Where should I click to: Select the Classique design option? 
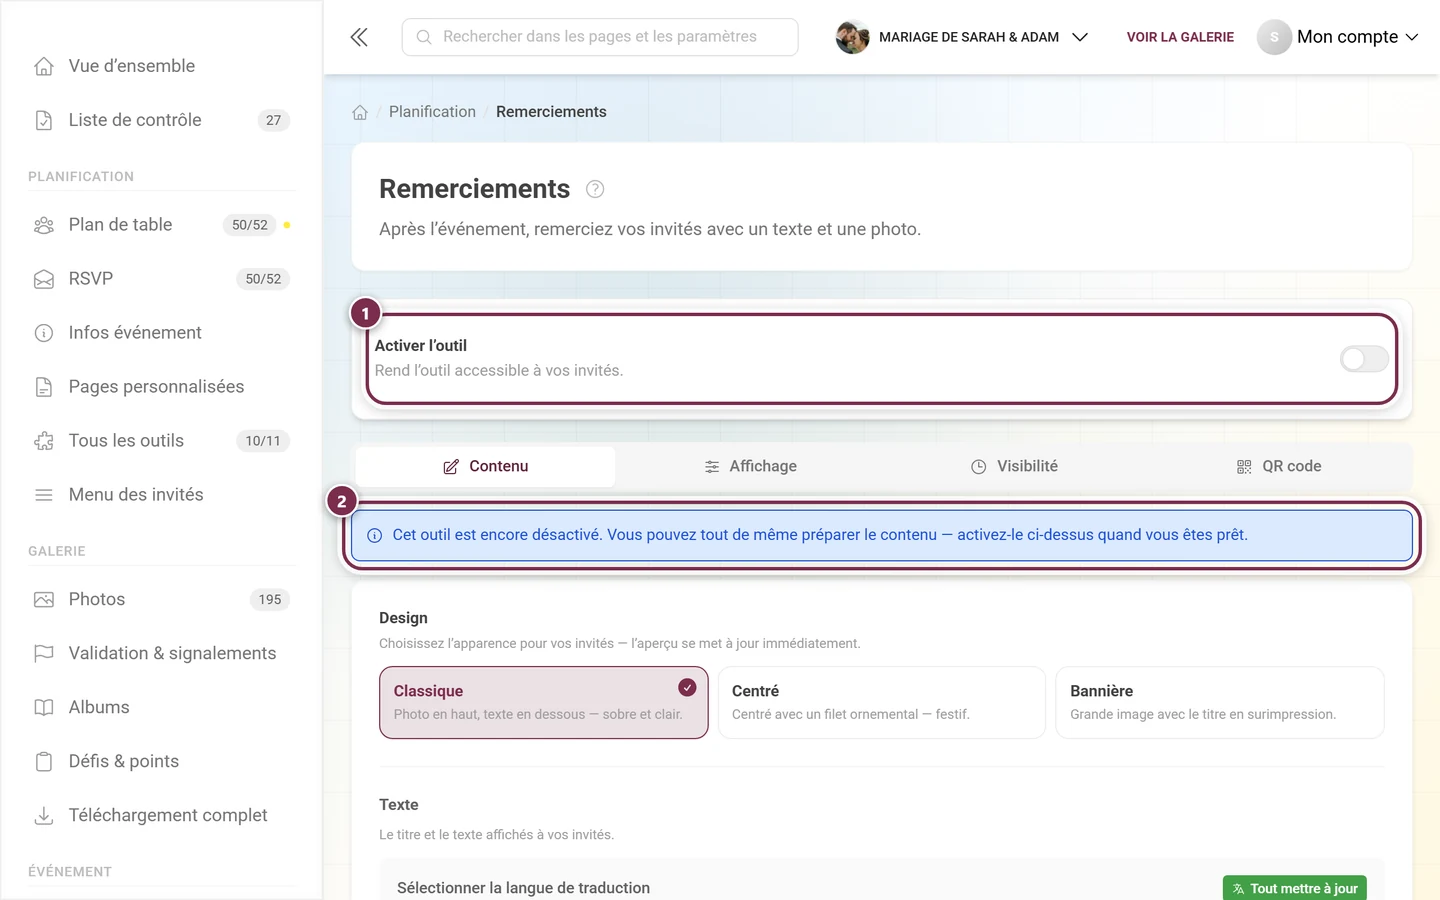pyautogui.click(x=544, y=703)
